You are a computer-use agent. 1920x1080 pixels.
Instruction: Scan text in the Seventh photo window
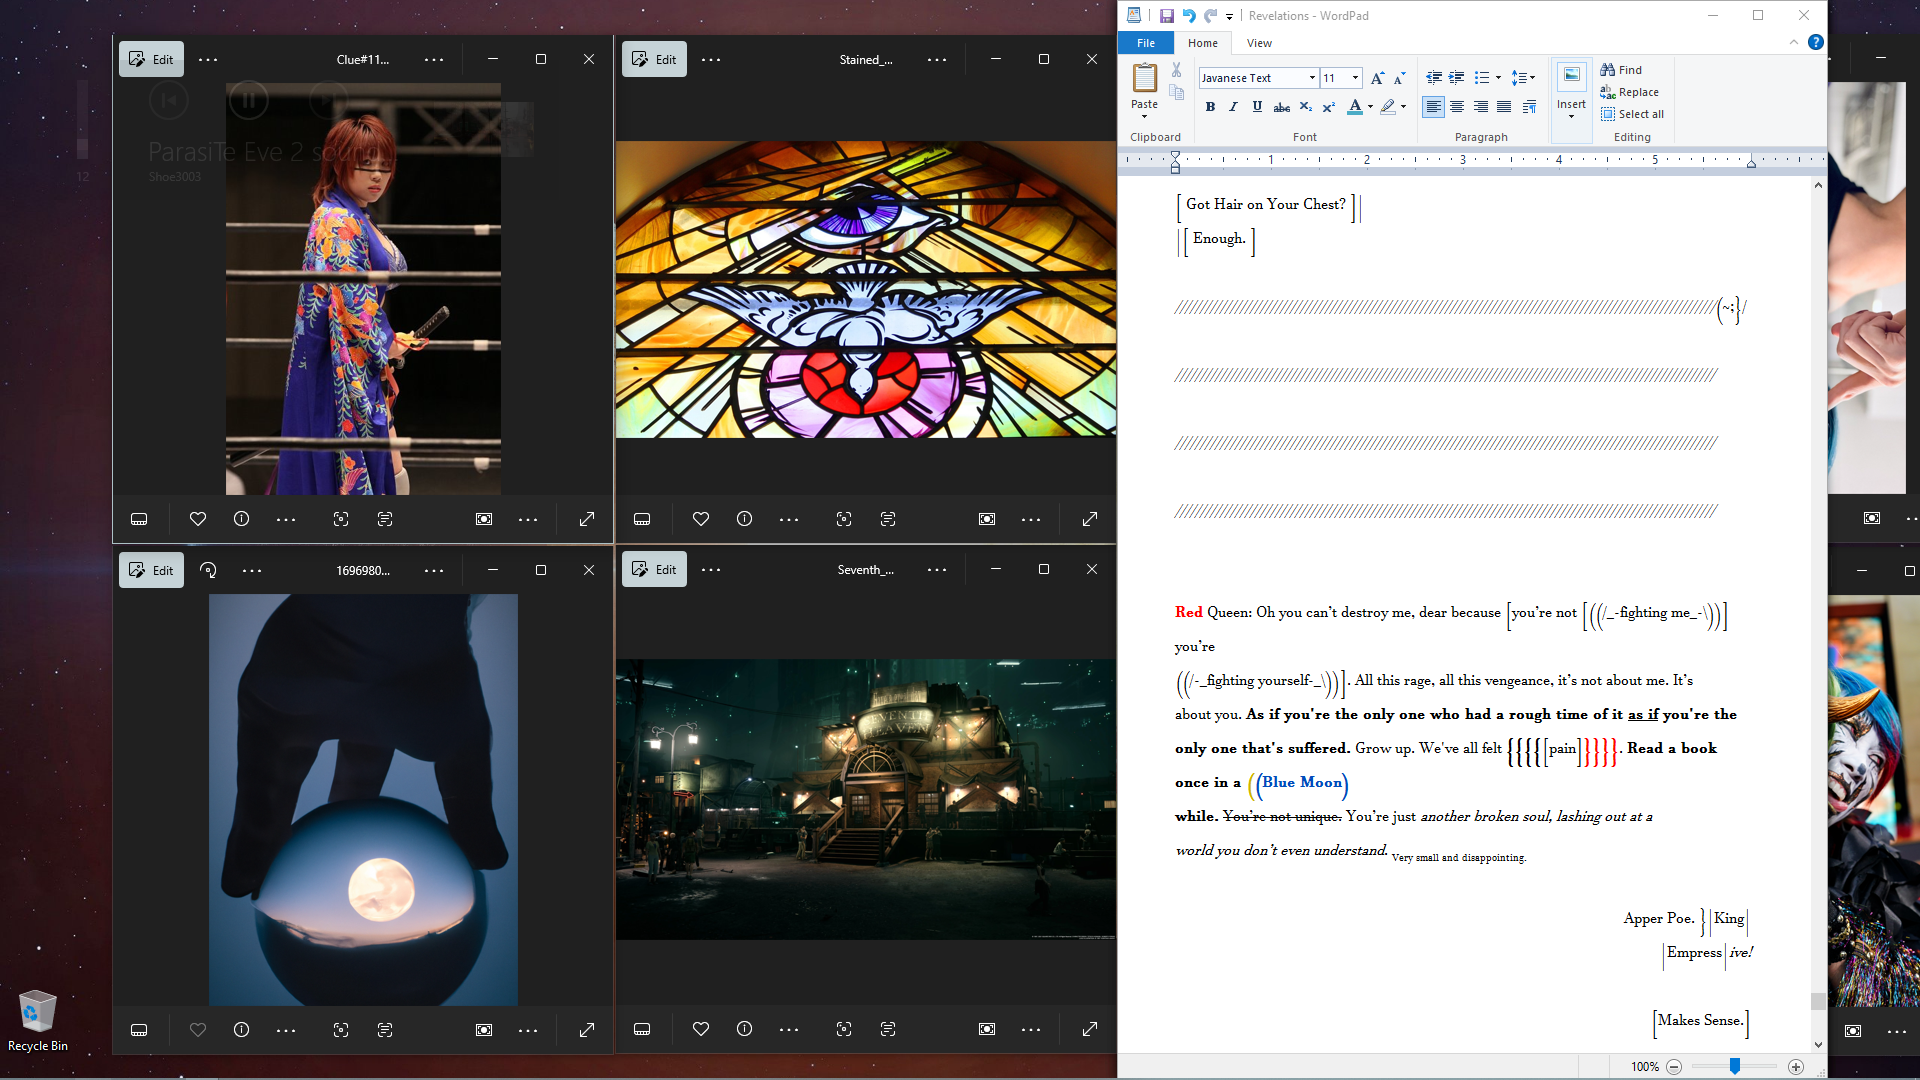888,1029
